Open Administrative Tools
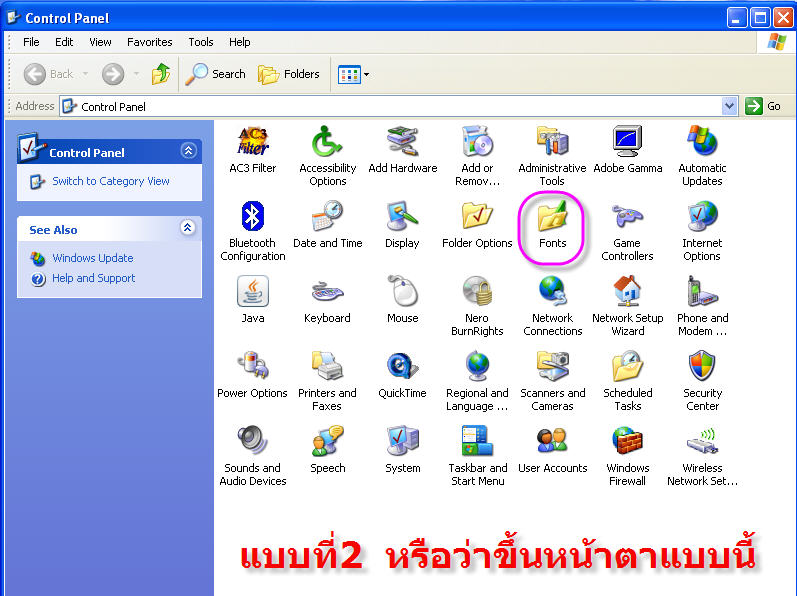The image size is (797, 596). pos(553,156)
